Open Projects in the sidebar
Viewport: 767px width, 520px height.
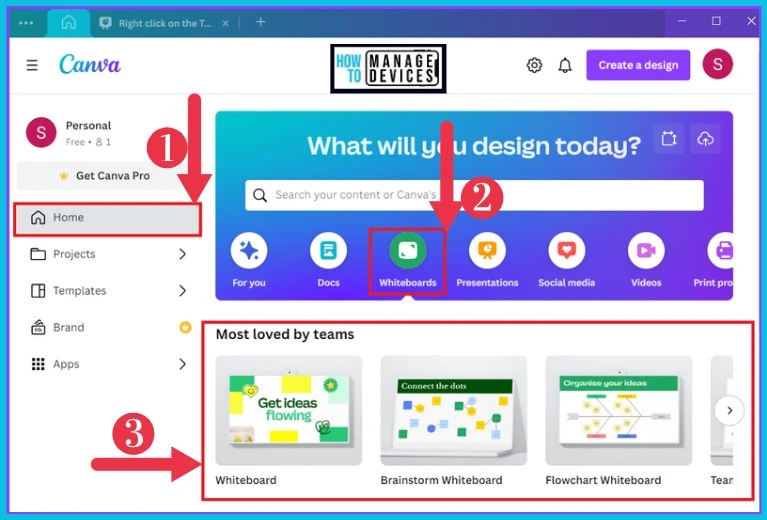(74, 254)
